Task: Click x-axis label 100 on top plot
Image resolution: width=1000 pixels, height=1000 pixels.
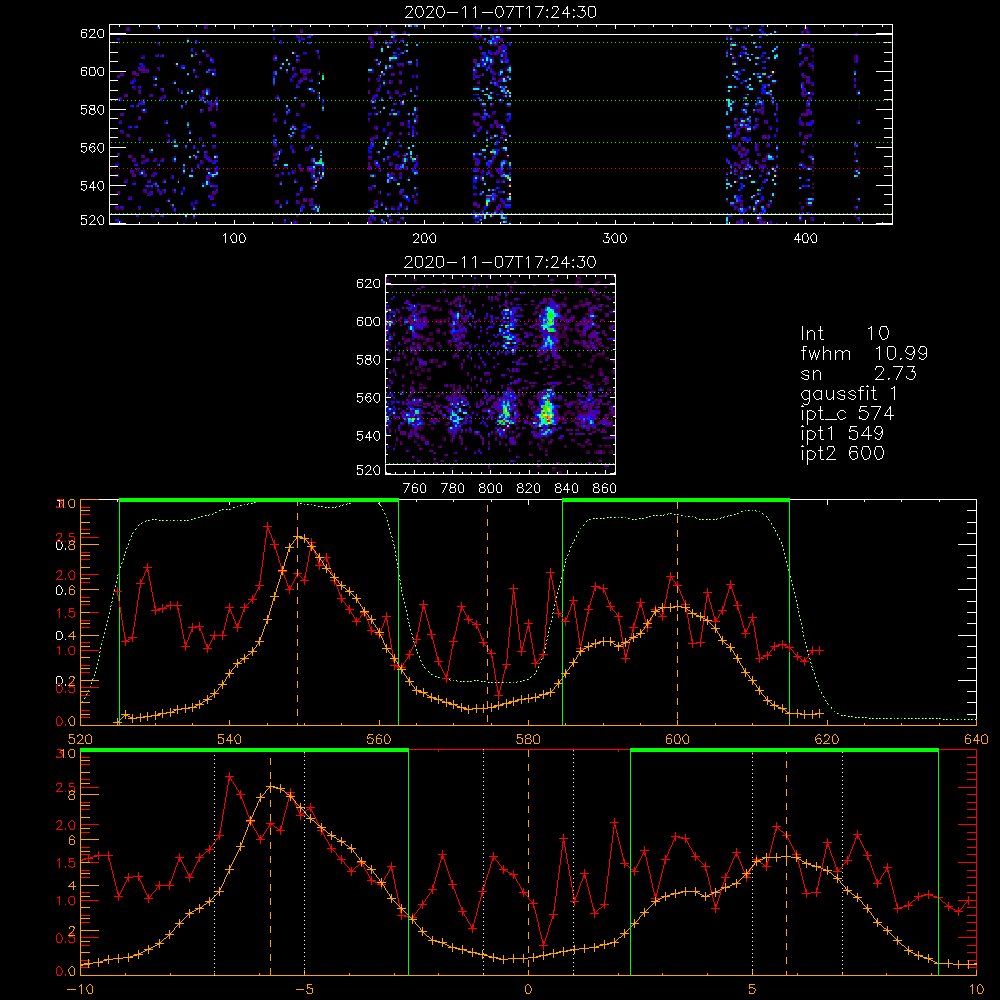Action: pyautogui.click(x=234, y=239)
